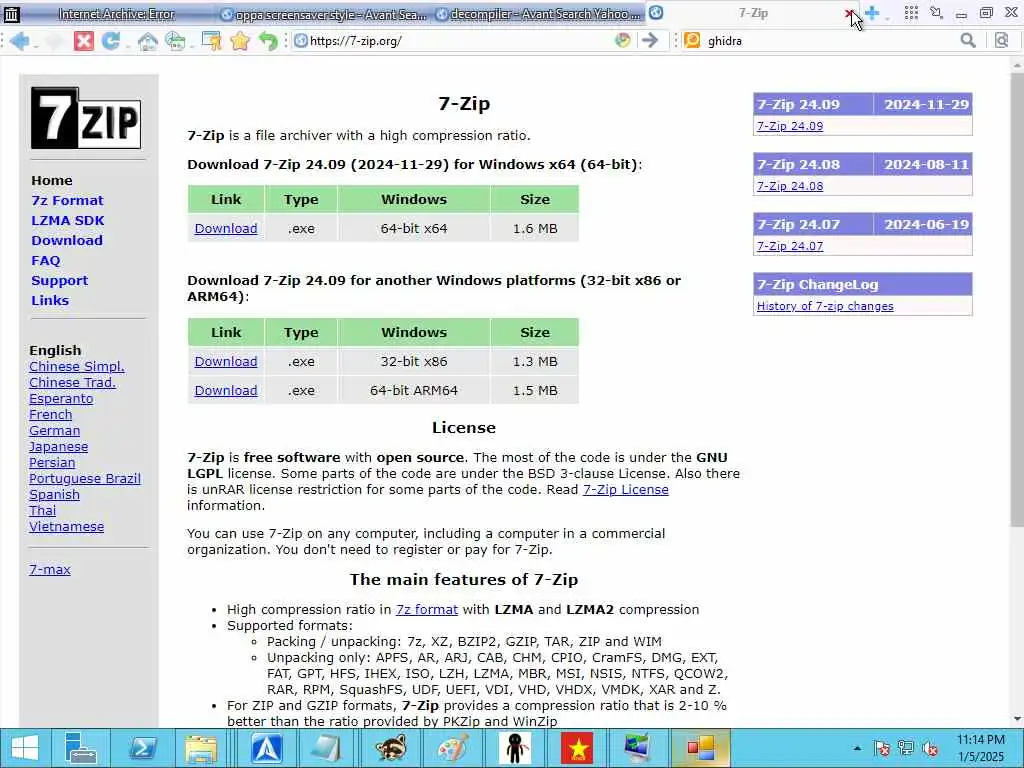This screenshot has height=768, width=1024.
Task: Expand the new tab dropdown arrow
Action: (887, 17)
